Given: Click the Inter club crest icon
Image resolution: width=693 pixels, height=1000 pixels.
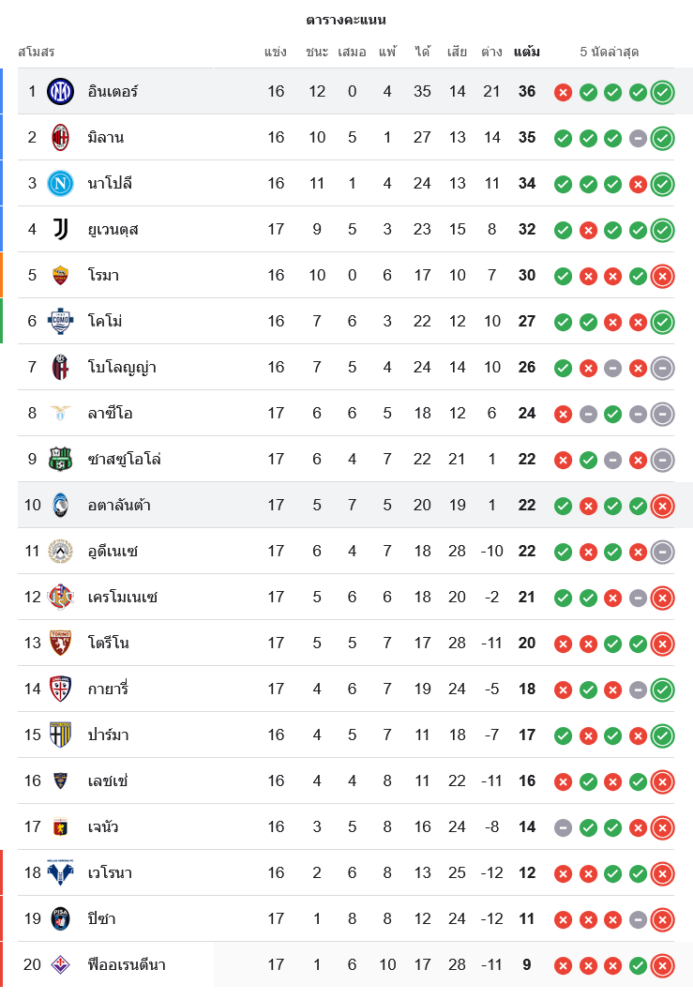Looking at the screenshot, I should coord(61,91).
